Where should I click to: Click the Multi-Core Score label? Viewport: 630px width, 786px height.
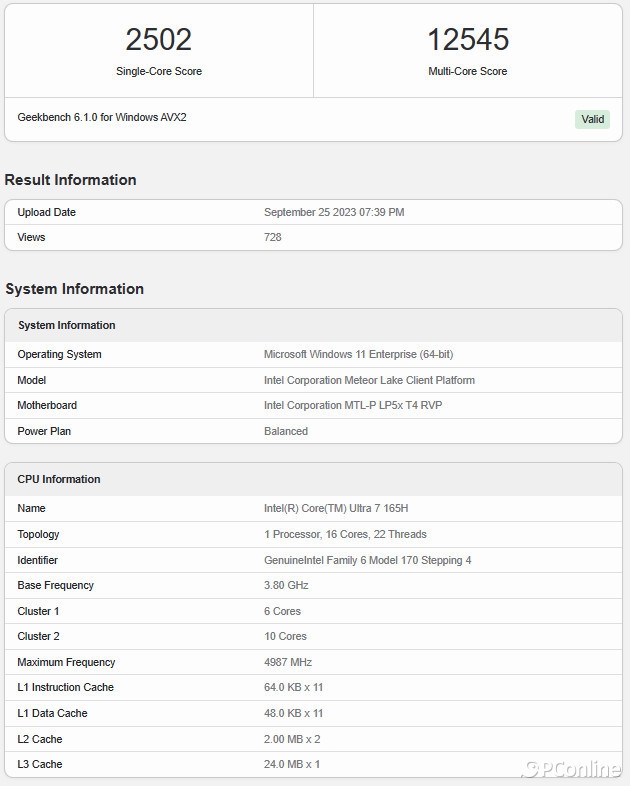coord(468,72)
